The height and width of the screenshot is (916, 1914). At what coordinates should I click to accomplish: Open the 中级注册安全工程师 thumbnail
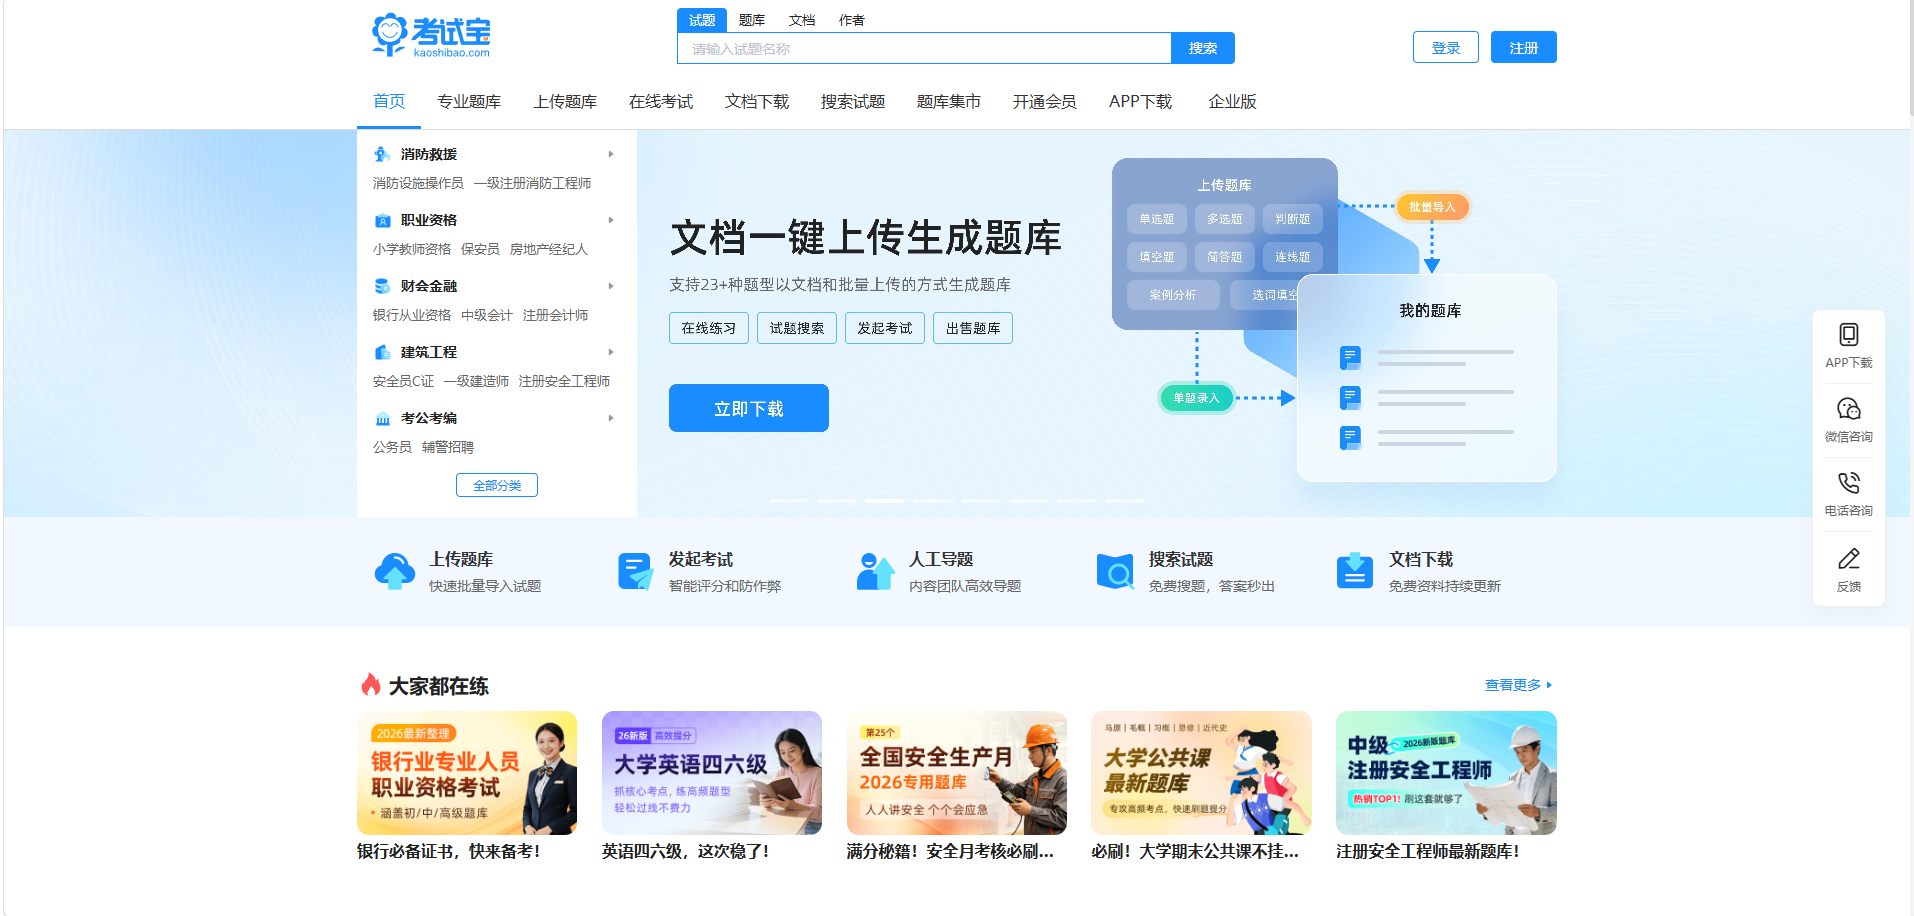point(1446,773)
